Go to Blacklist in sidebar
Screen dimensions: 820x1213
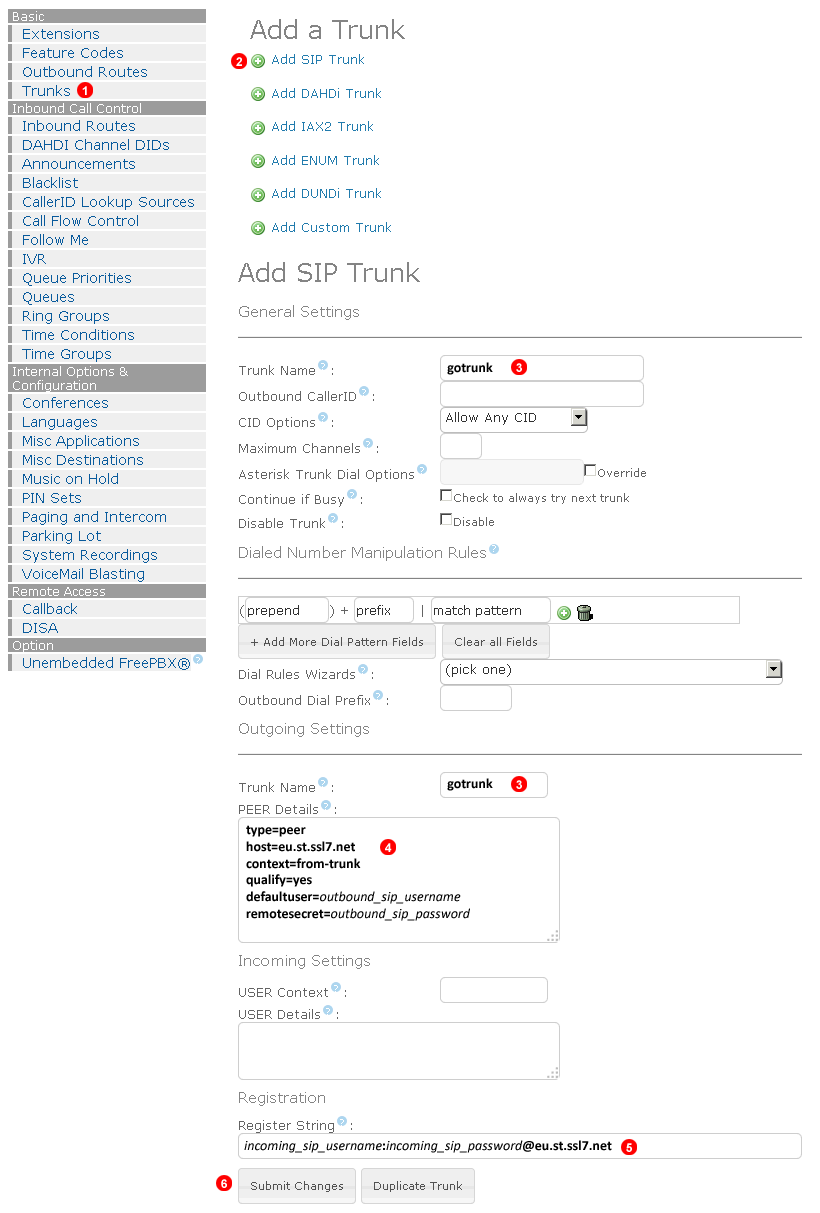(x=50, y=183)
